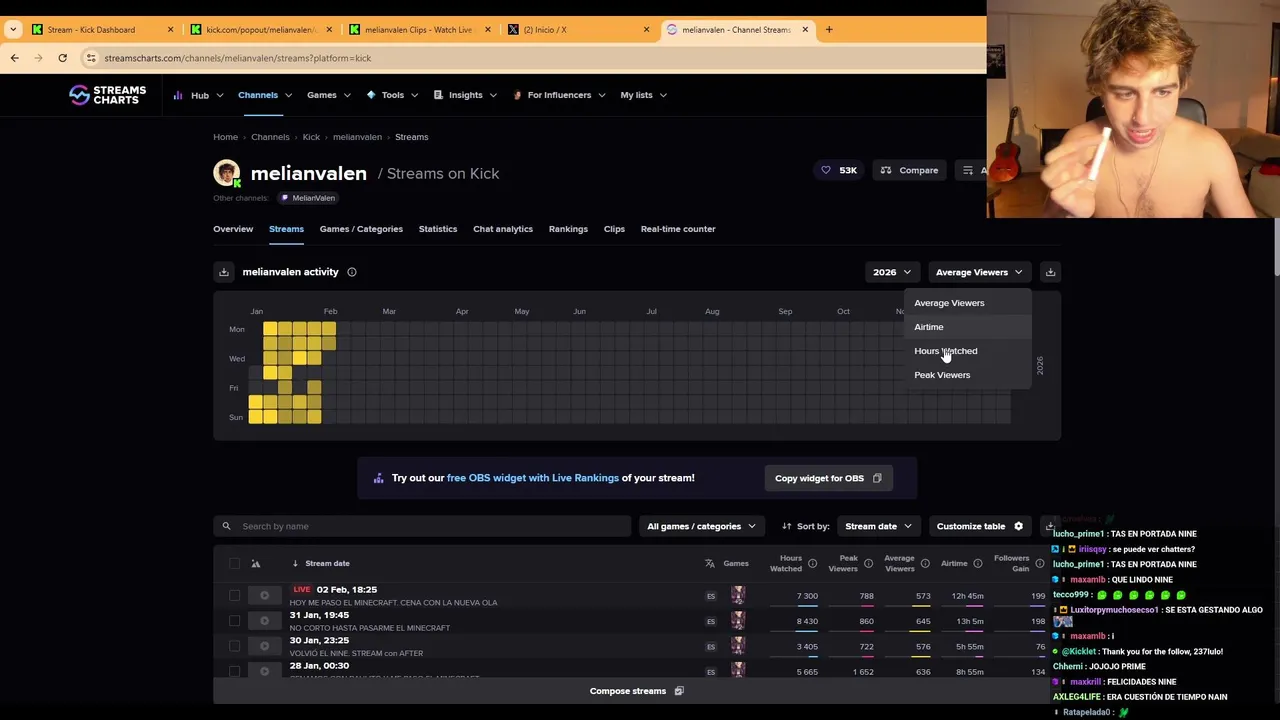Go to Home breadcrumb link
The image size is (1280, 720).
point(225,137)
